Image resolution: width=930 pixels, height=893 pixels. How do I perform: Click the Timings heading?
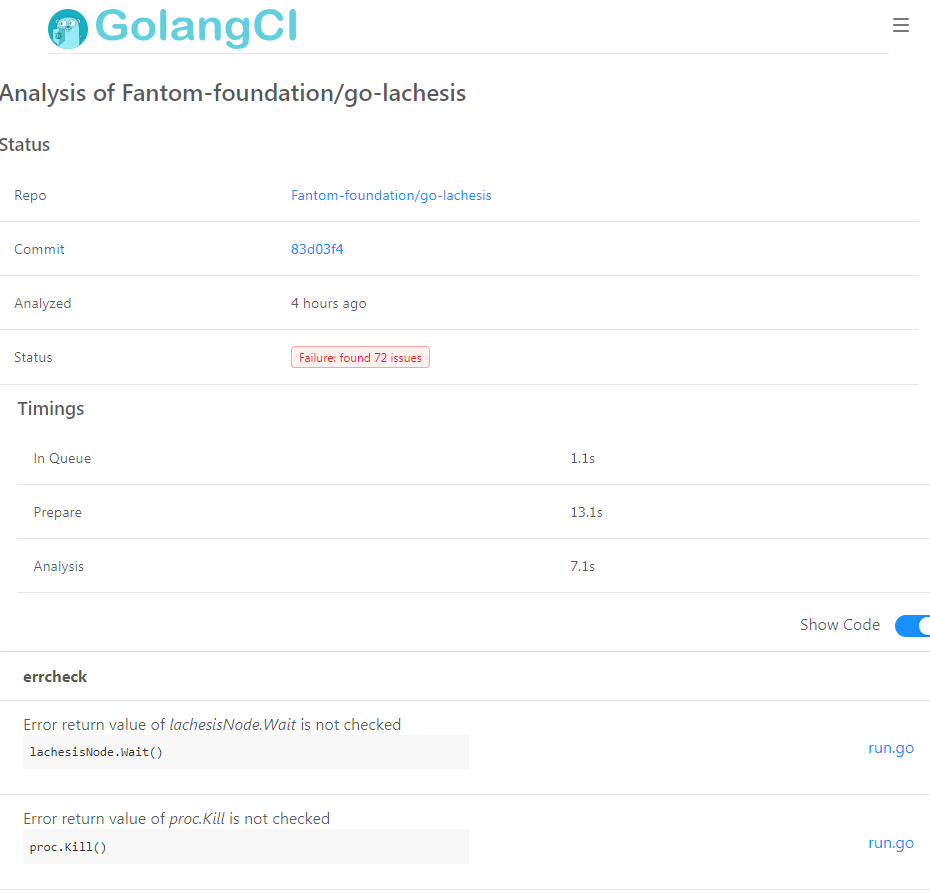click(x=51, y=409)
